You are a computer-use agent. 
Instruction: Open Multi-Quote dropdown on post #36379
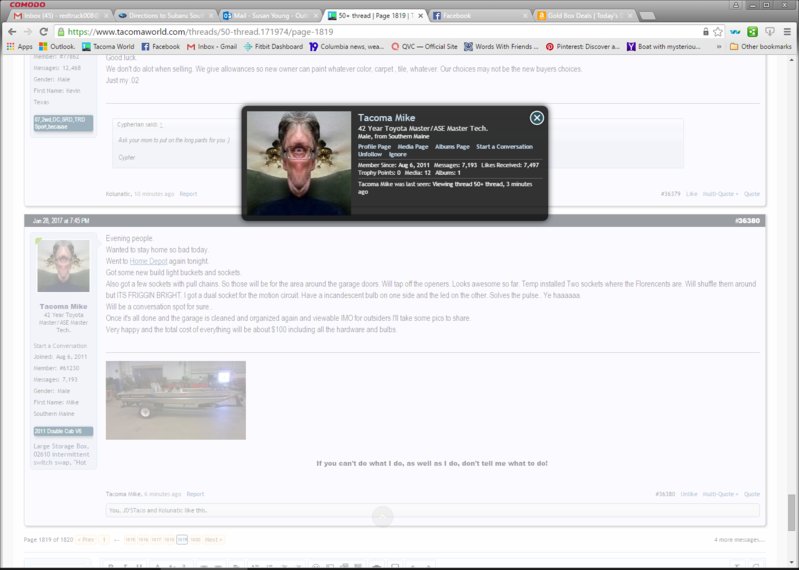click(720, 194)
